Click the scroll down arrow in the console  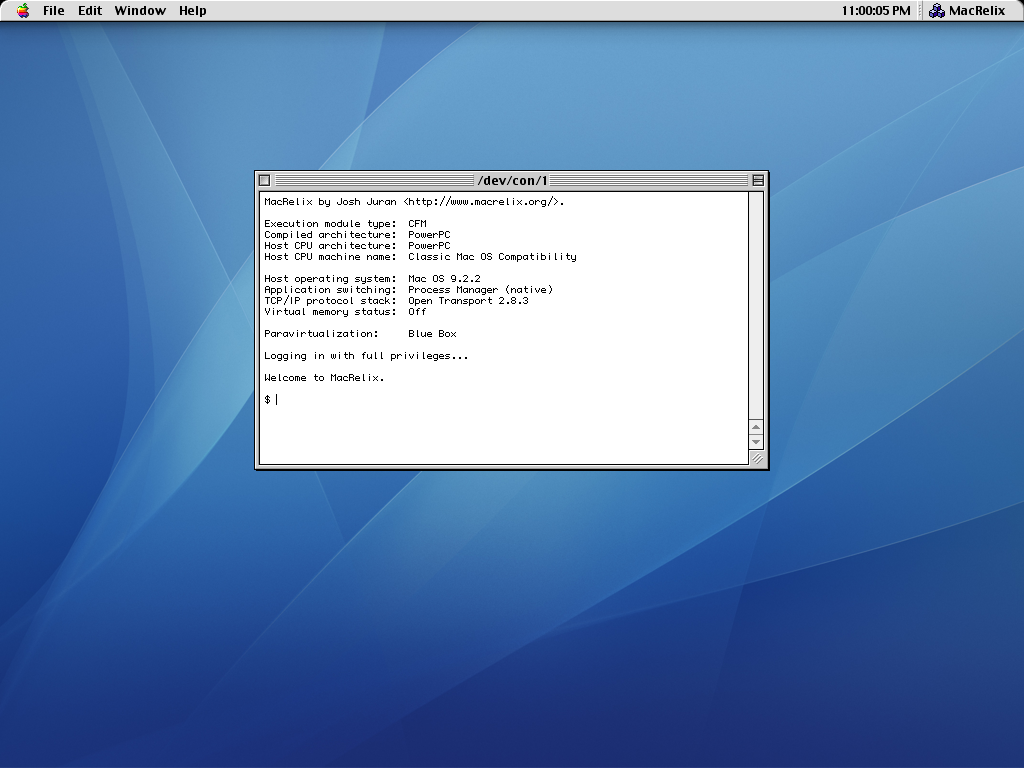click(756, 442)
